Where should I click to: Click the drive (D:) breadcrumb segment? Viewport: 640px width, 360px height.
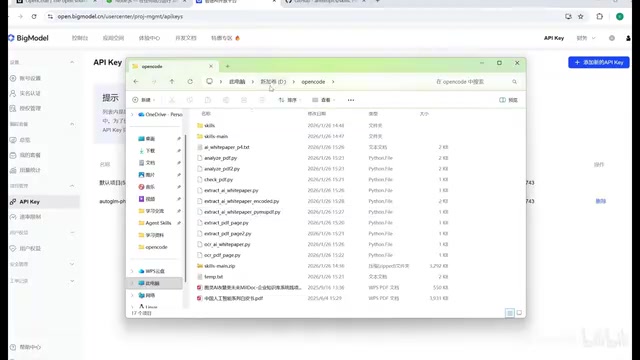tap(273, 82)
